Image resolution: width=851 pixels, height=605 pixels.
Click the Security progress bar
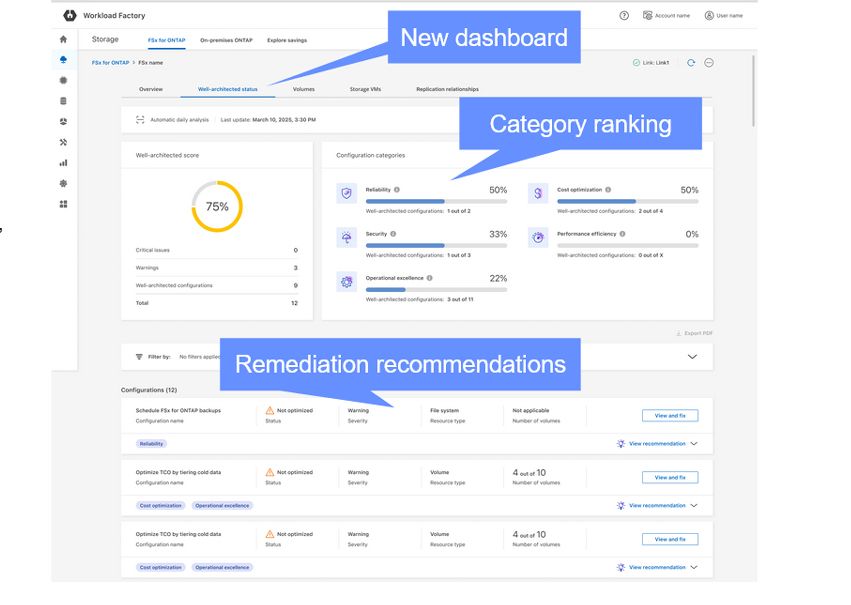[x=436, y=246]
